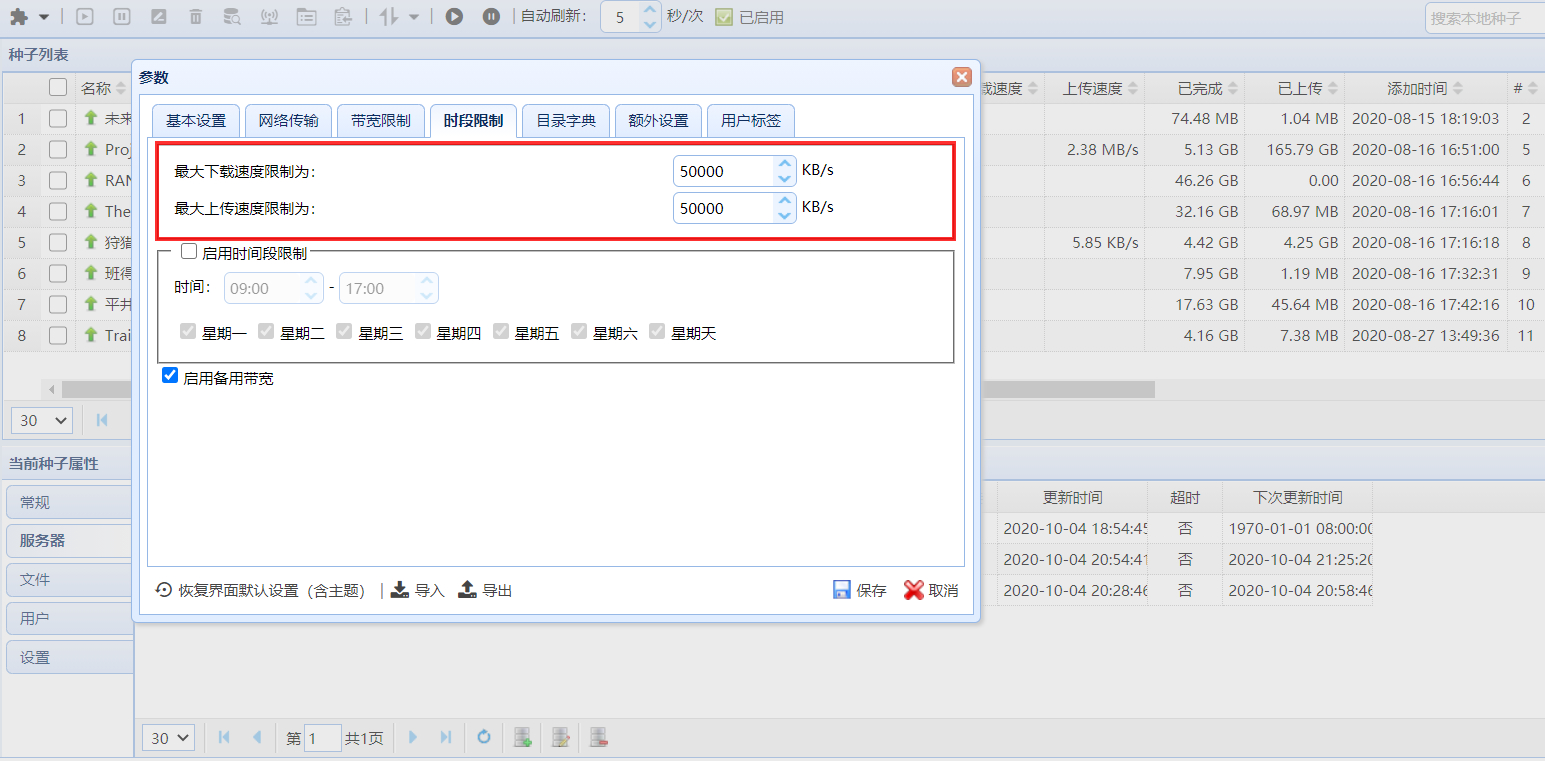Image resolution: width=1545 pixels, height=761 pixels.
Task: Sort the torrent list by 添加时间 column
Action: coord(1425,88)
